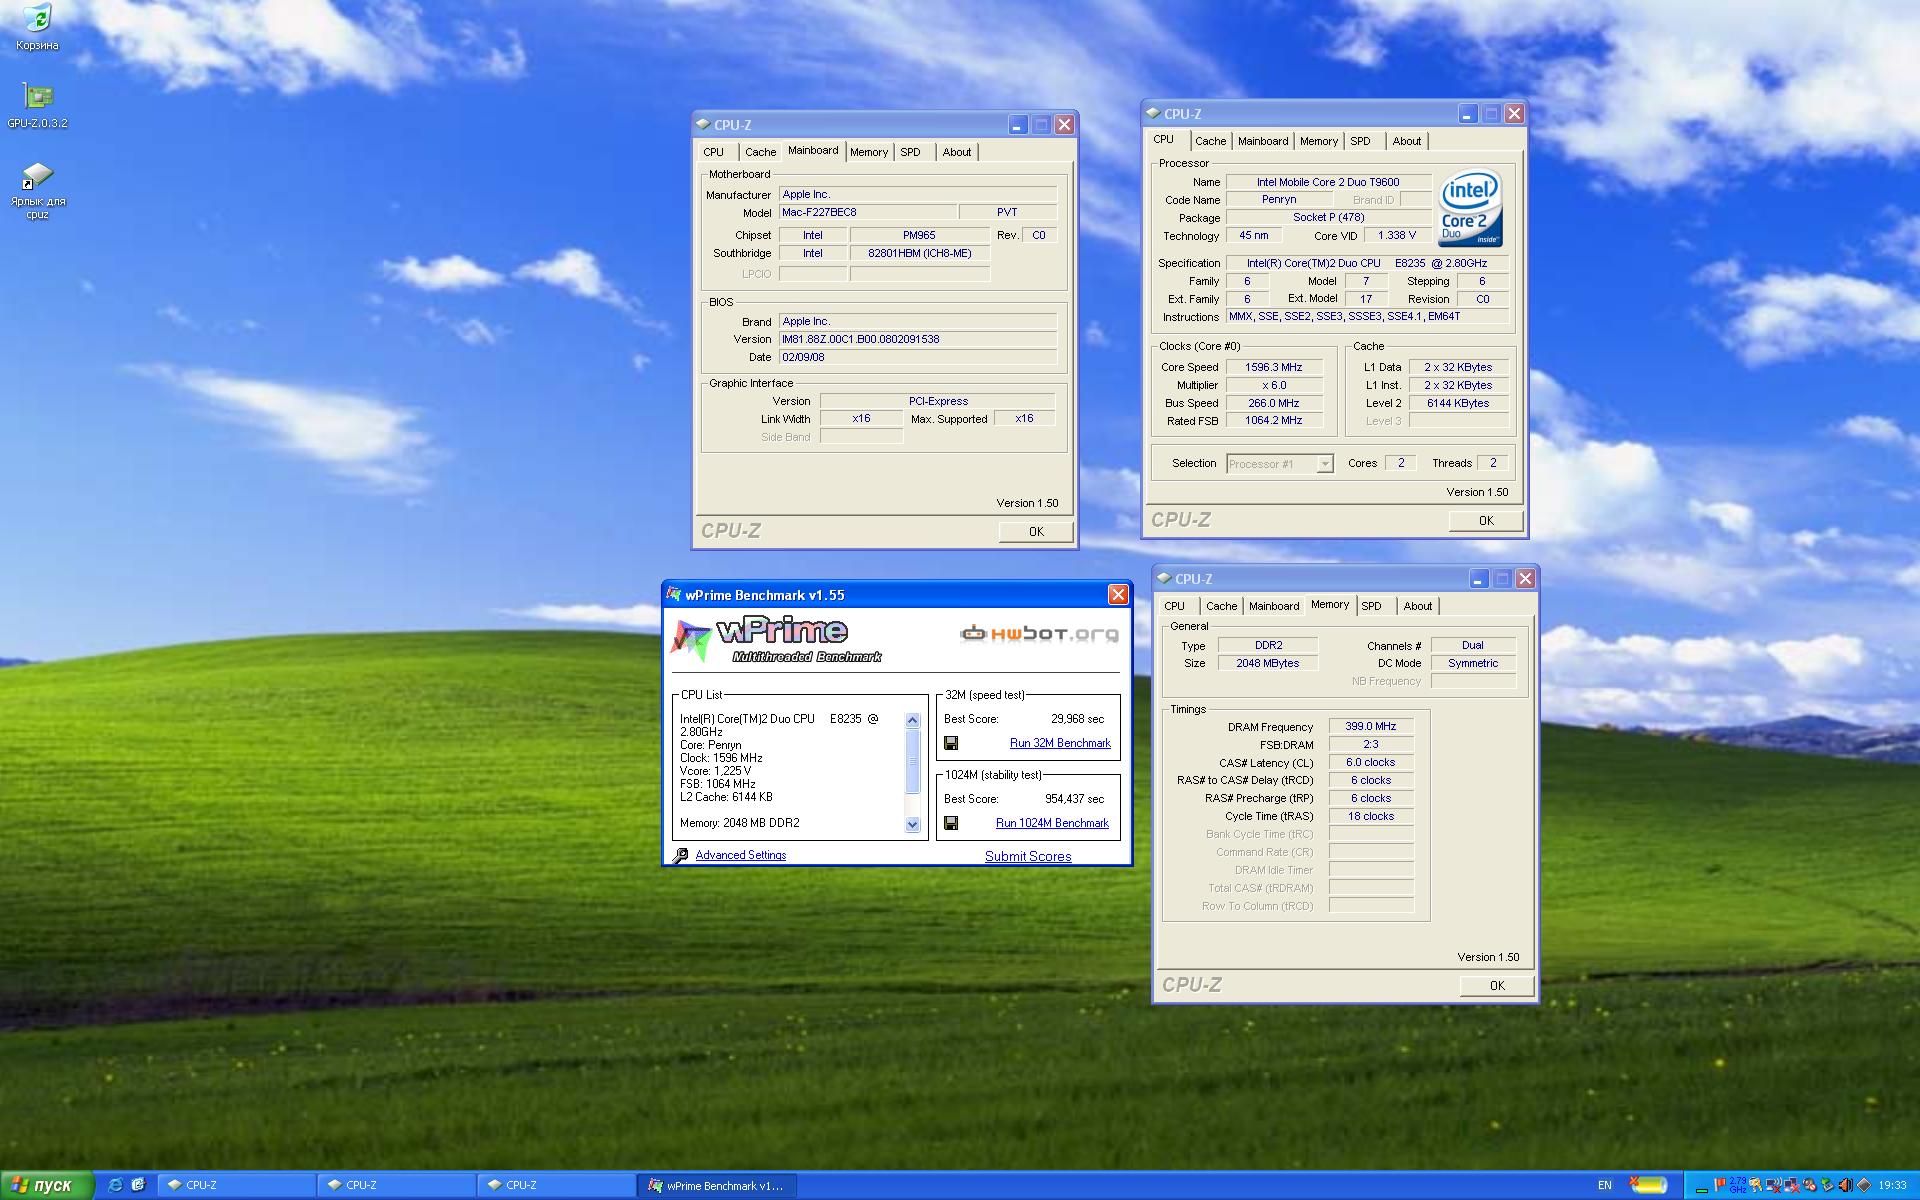
Task: Click the wireless network disconnected tray icon
Action: [1774, 1185]
